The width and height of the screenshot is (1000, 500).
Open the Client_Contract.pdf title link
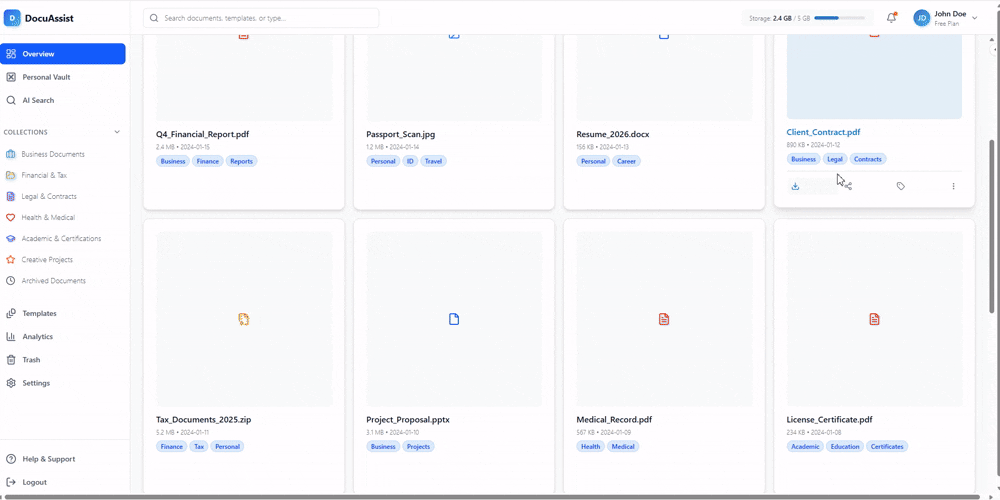point(823,132)
